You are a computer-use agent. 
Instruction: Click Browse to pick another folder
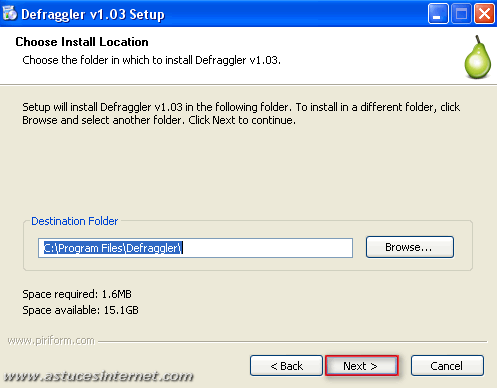410,247
